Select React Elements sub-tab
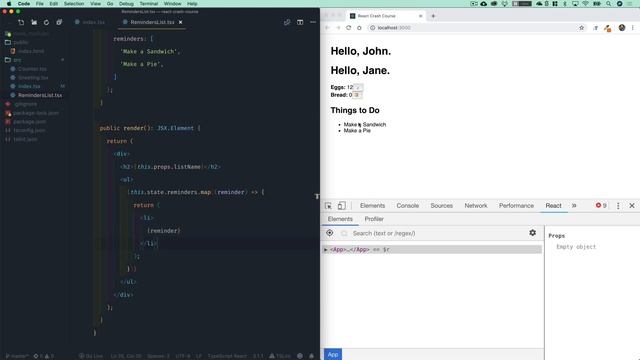 tap(340, 219)
